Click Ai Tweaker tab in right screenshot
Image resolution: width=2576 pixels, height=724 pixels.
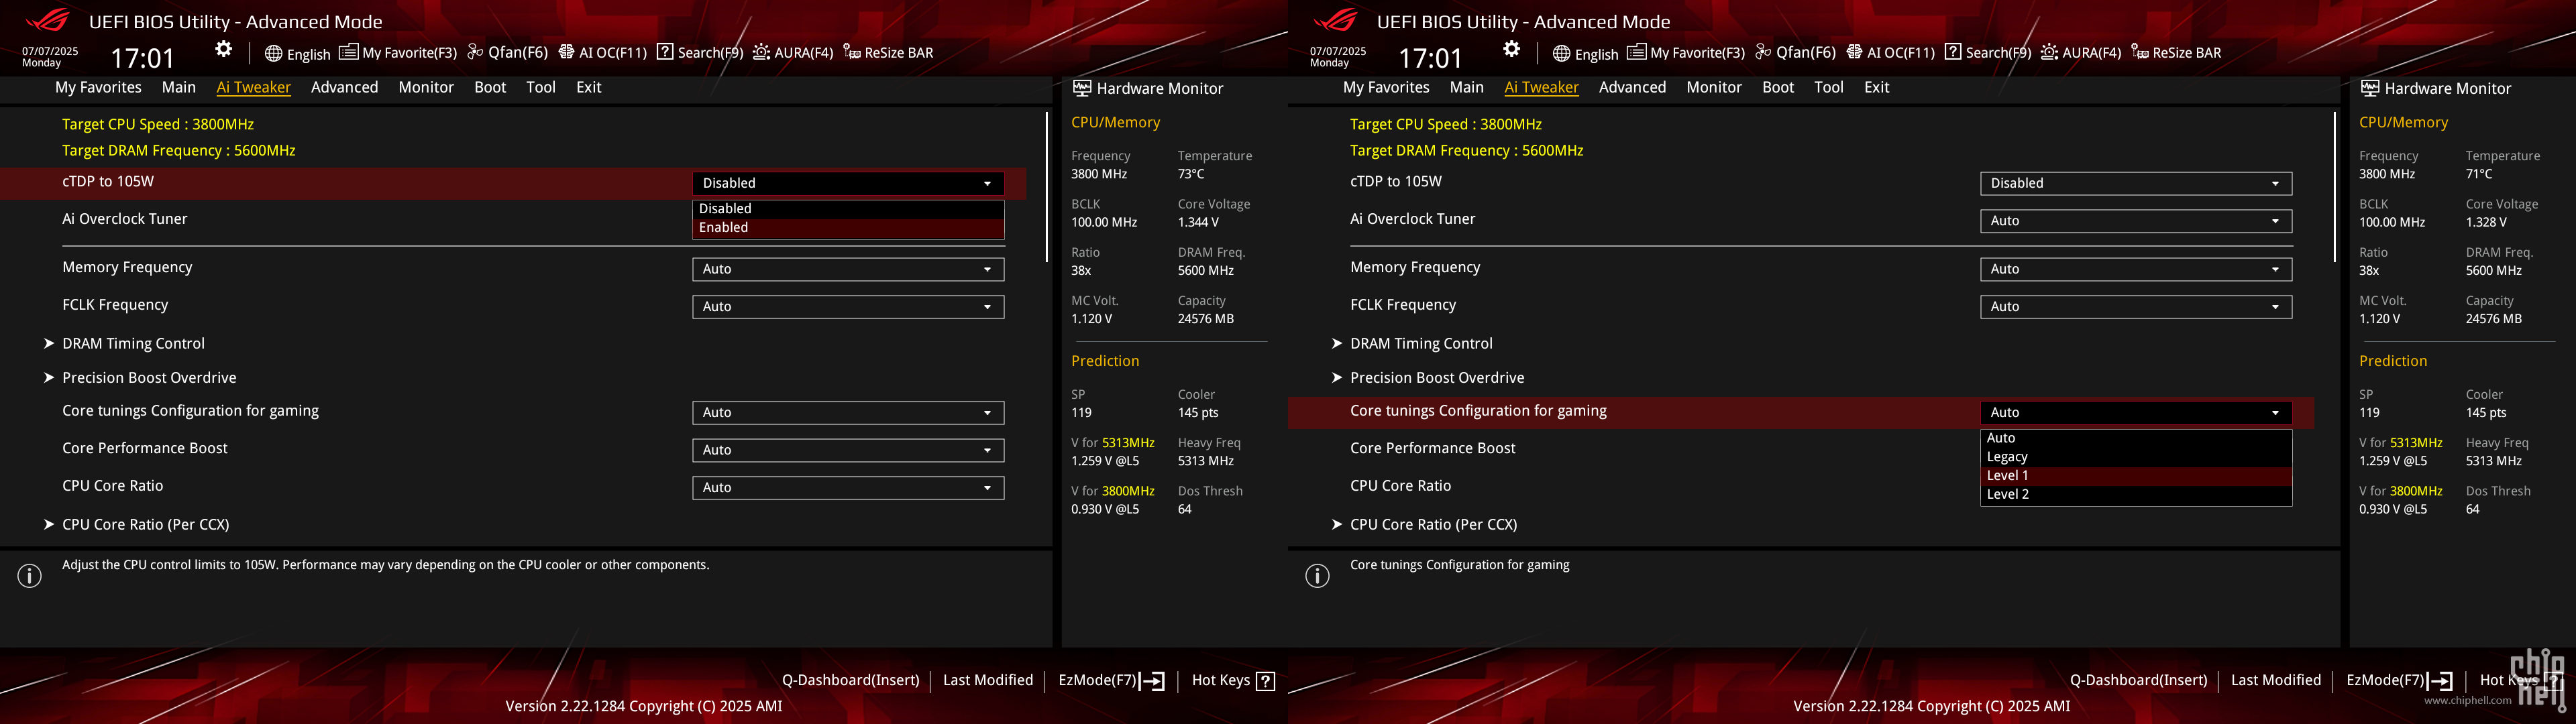(x=1541, y=87)
